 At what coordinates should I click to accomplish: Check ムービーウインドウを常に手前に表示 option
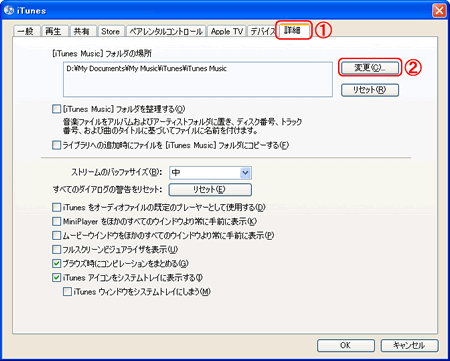[57, 235]
